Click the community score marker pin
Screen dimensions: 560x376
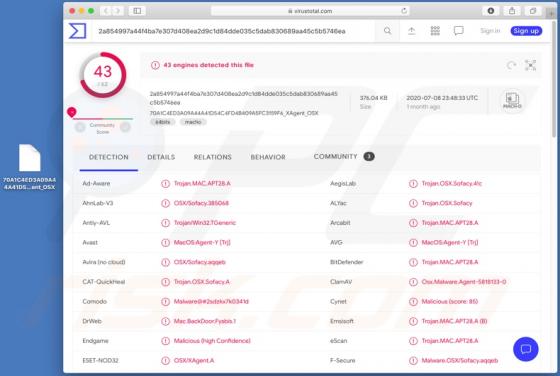click(72, 112)
